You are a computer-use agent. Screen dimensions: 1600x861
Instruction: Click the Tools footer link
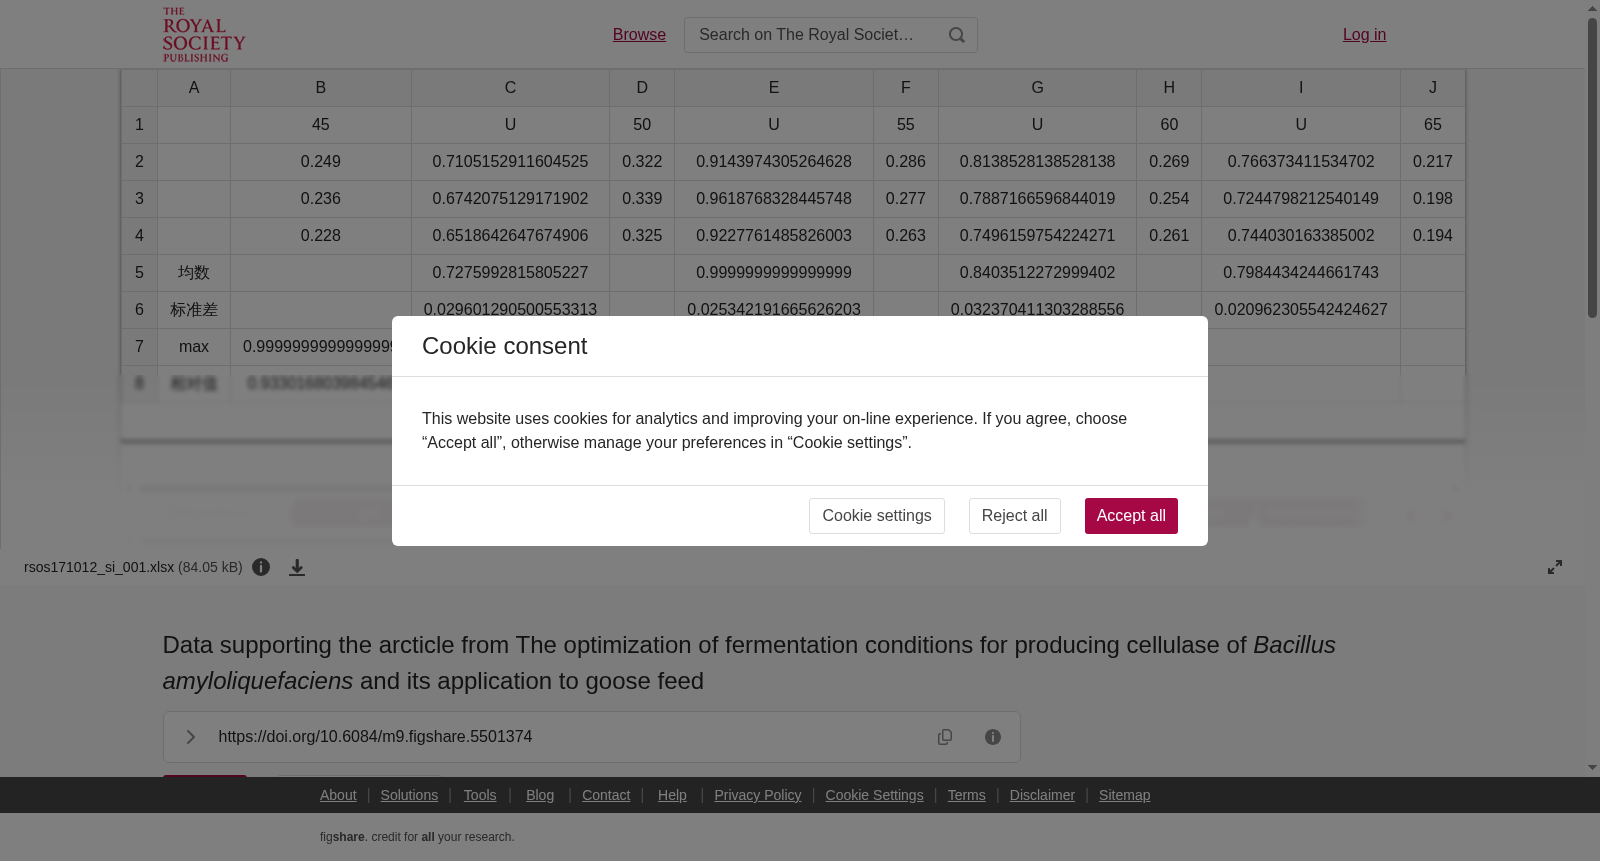[x=480, y=795]
